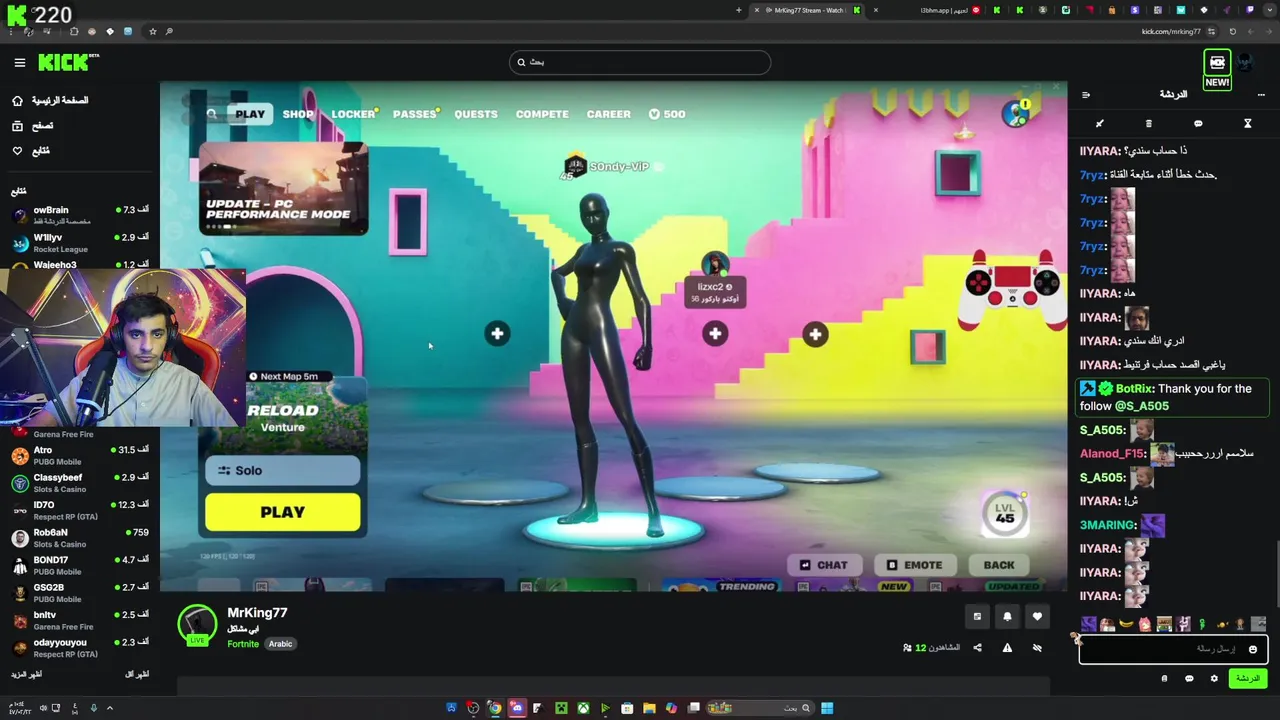Go to Kick logo home page
This screenshot has width=1280, height=720.
point(68,62)
